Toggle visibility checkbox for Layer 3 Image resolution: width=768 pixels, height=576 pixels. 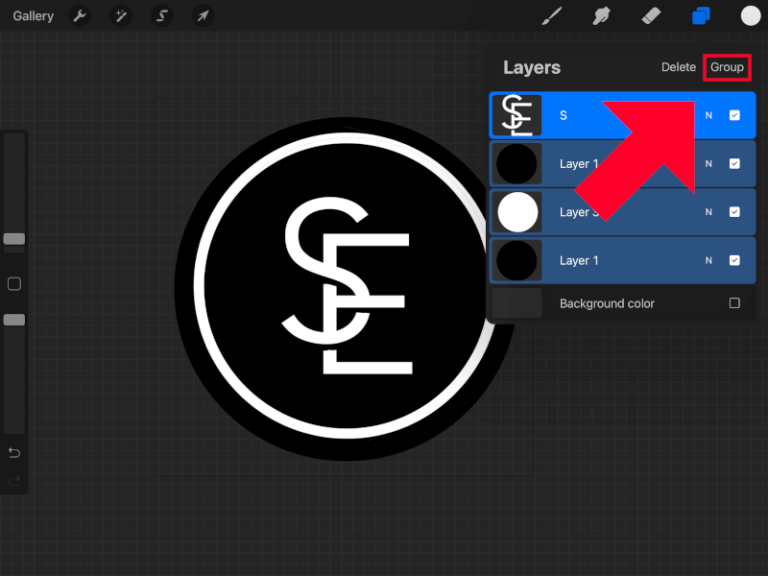735,212
